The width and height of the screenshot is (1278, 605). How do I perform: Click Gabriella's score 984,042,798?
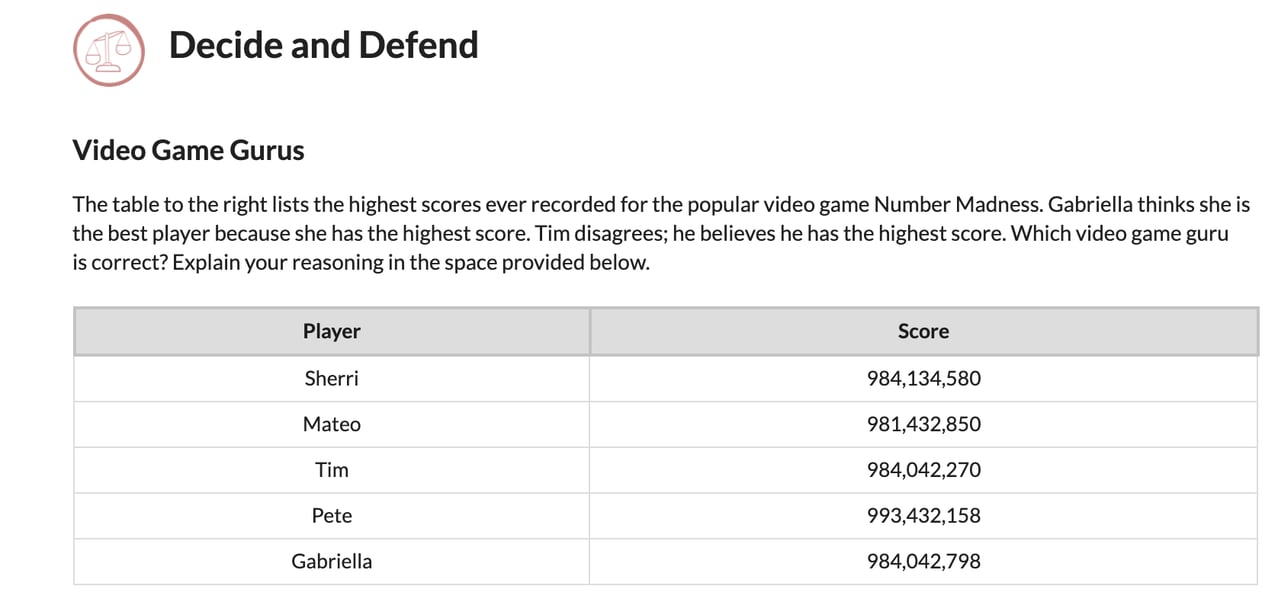[923, 561]
